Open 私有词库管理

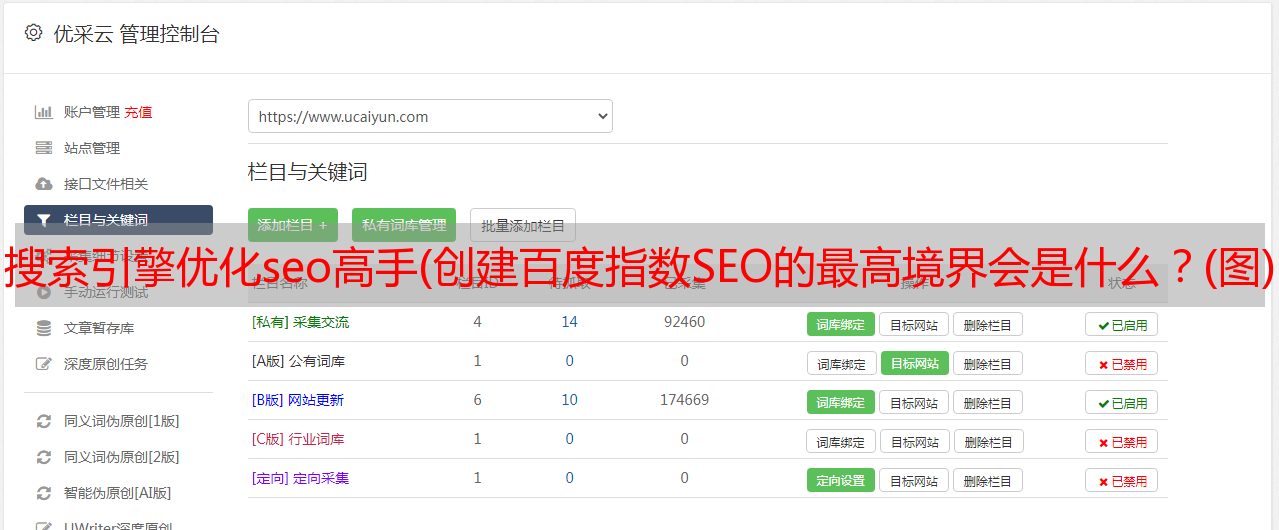coord(404,225)
